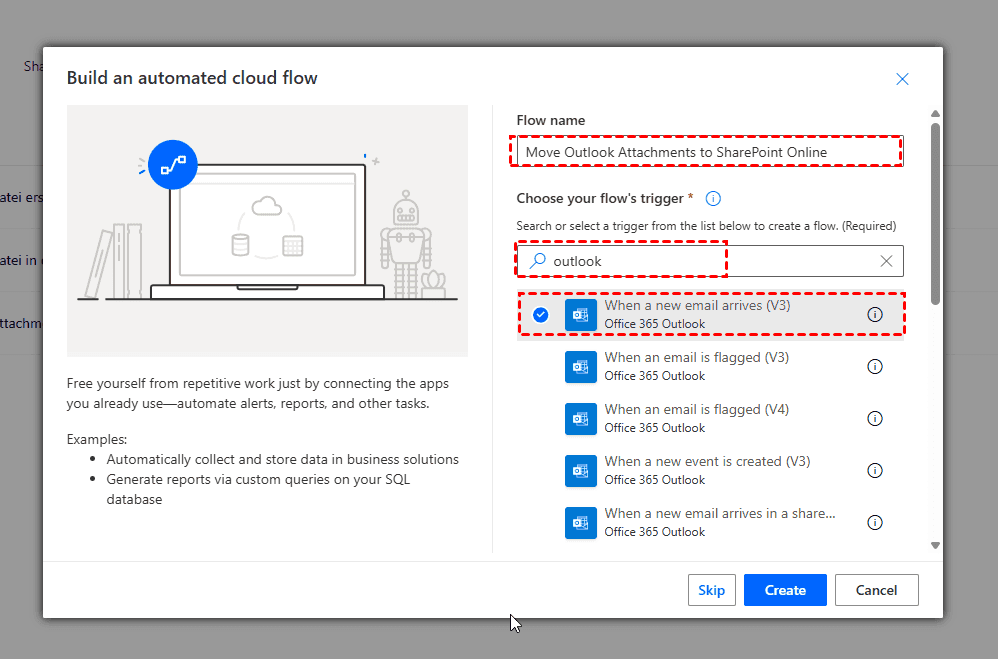Click the trigger search box containing outlook
The height and width of the screenshot is (659, 998).
click(710, 261)
